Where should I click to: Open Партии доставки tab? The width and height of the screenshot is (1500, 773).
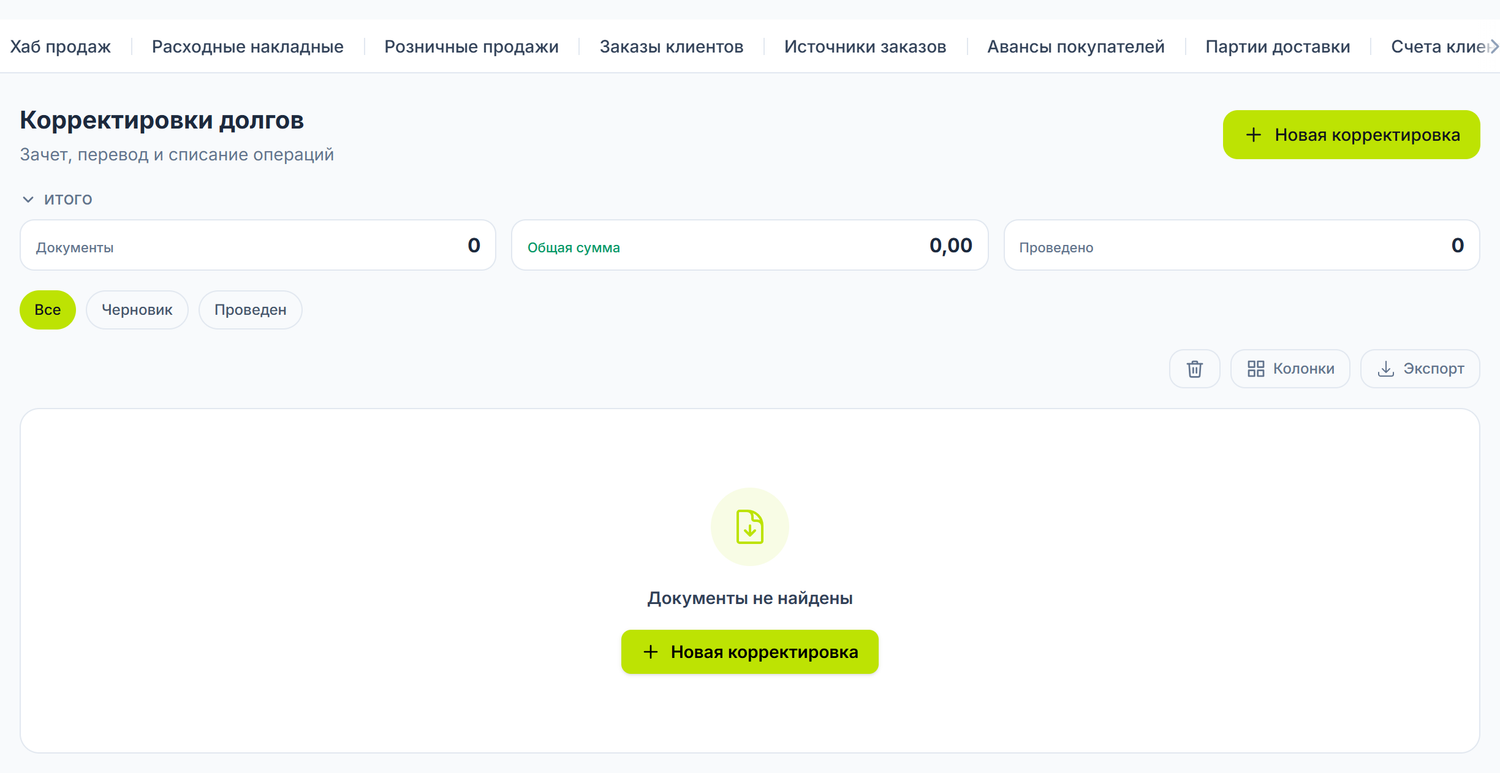point(1278,47)
